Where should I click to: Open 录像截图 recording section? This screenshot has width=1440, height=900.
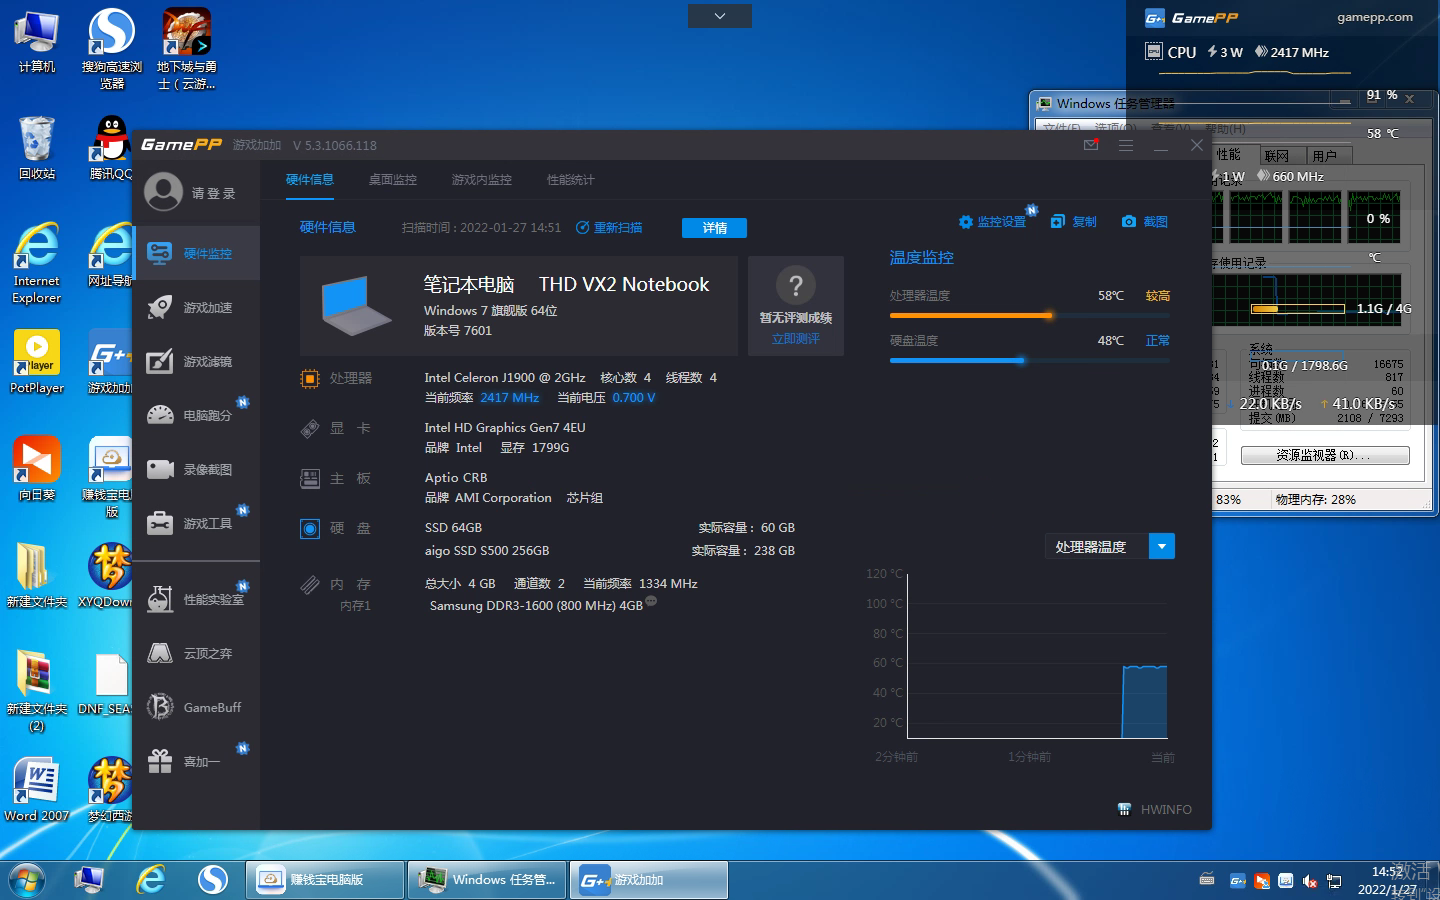(196, 469)
